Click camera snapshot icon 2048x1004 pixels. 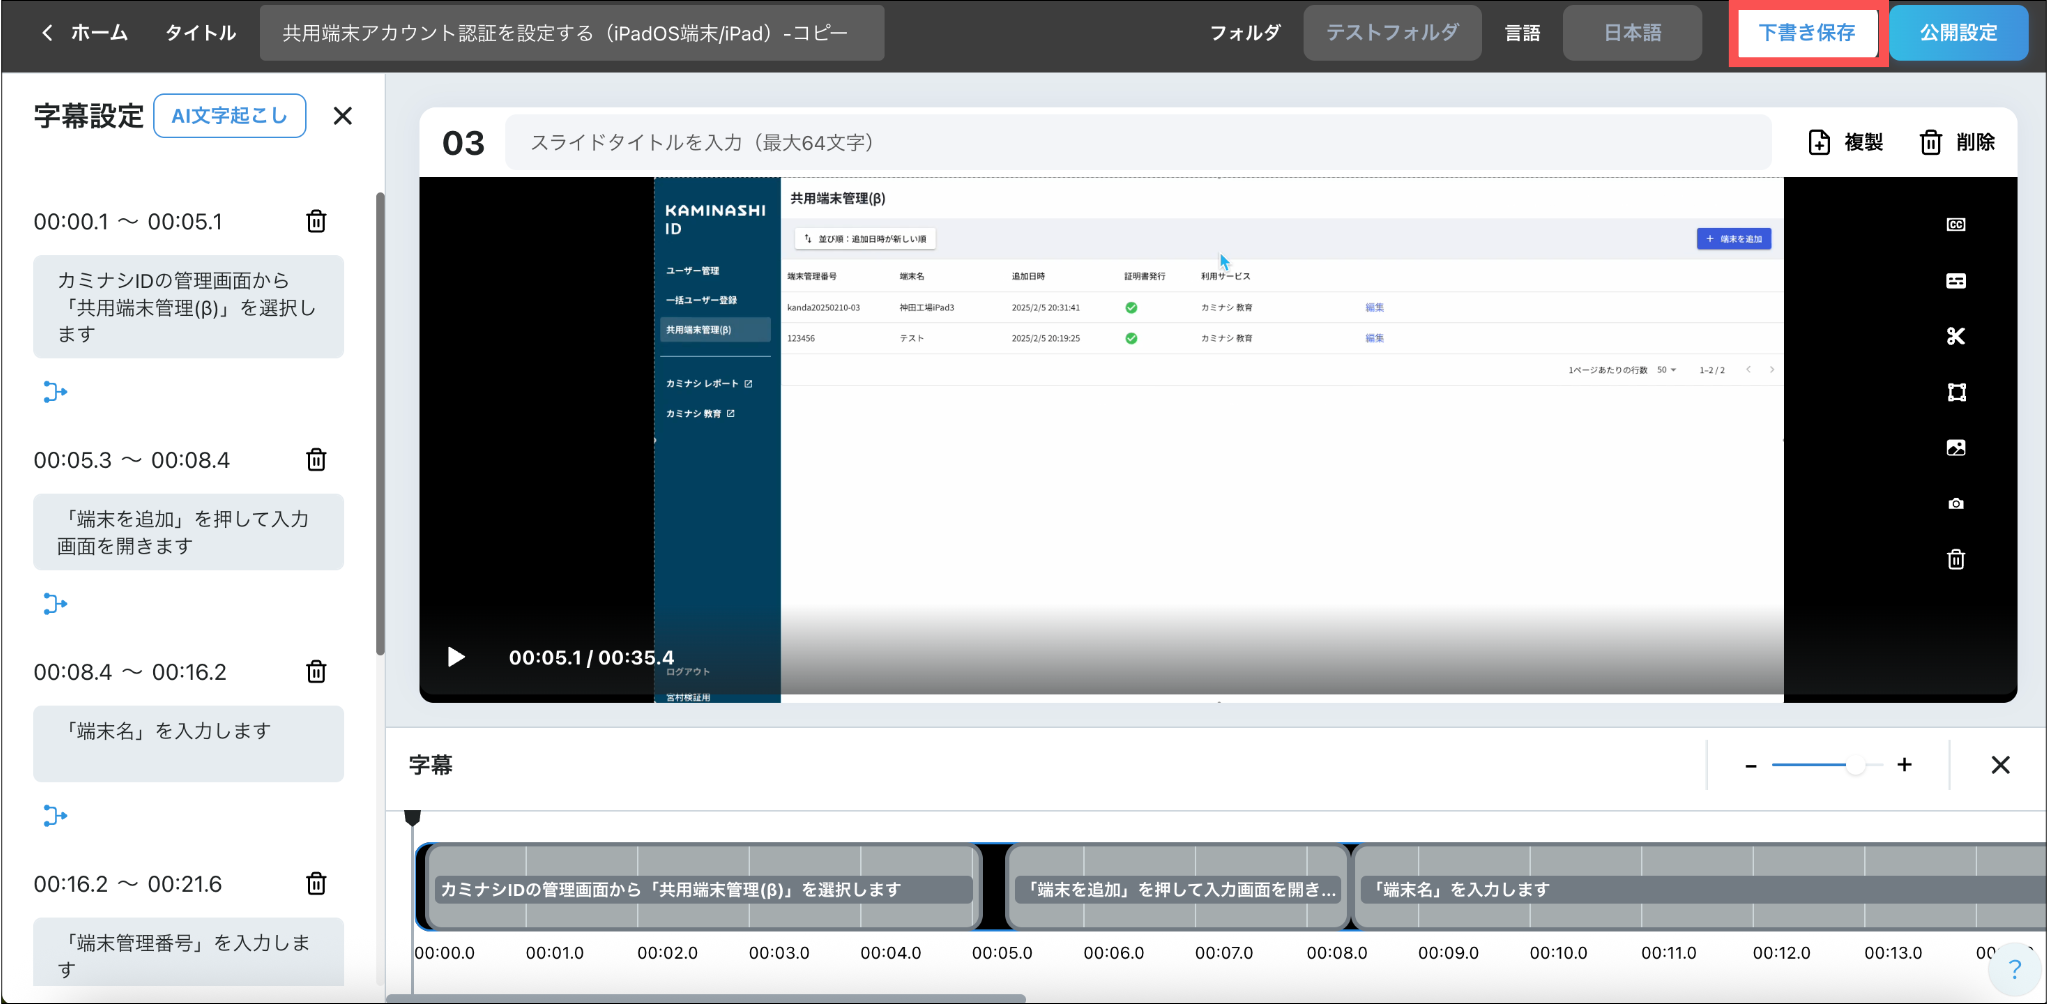(x=1956, y=504)
